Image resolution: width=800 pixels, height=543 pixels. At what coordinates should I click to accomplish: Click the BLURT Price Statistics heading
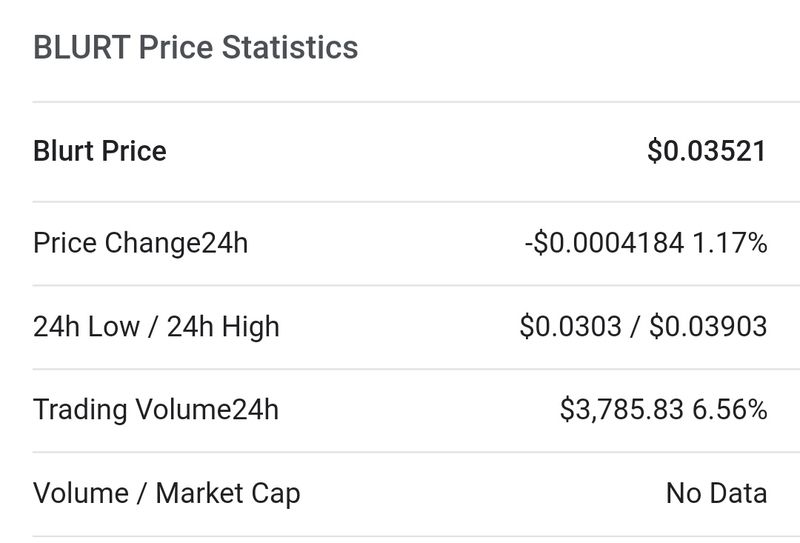click(x=195, y=47)
